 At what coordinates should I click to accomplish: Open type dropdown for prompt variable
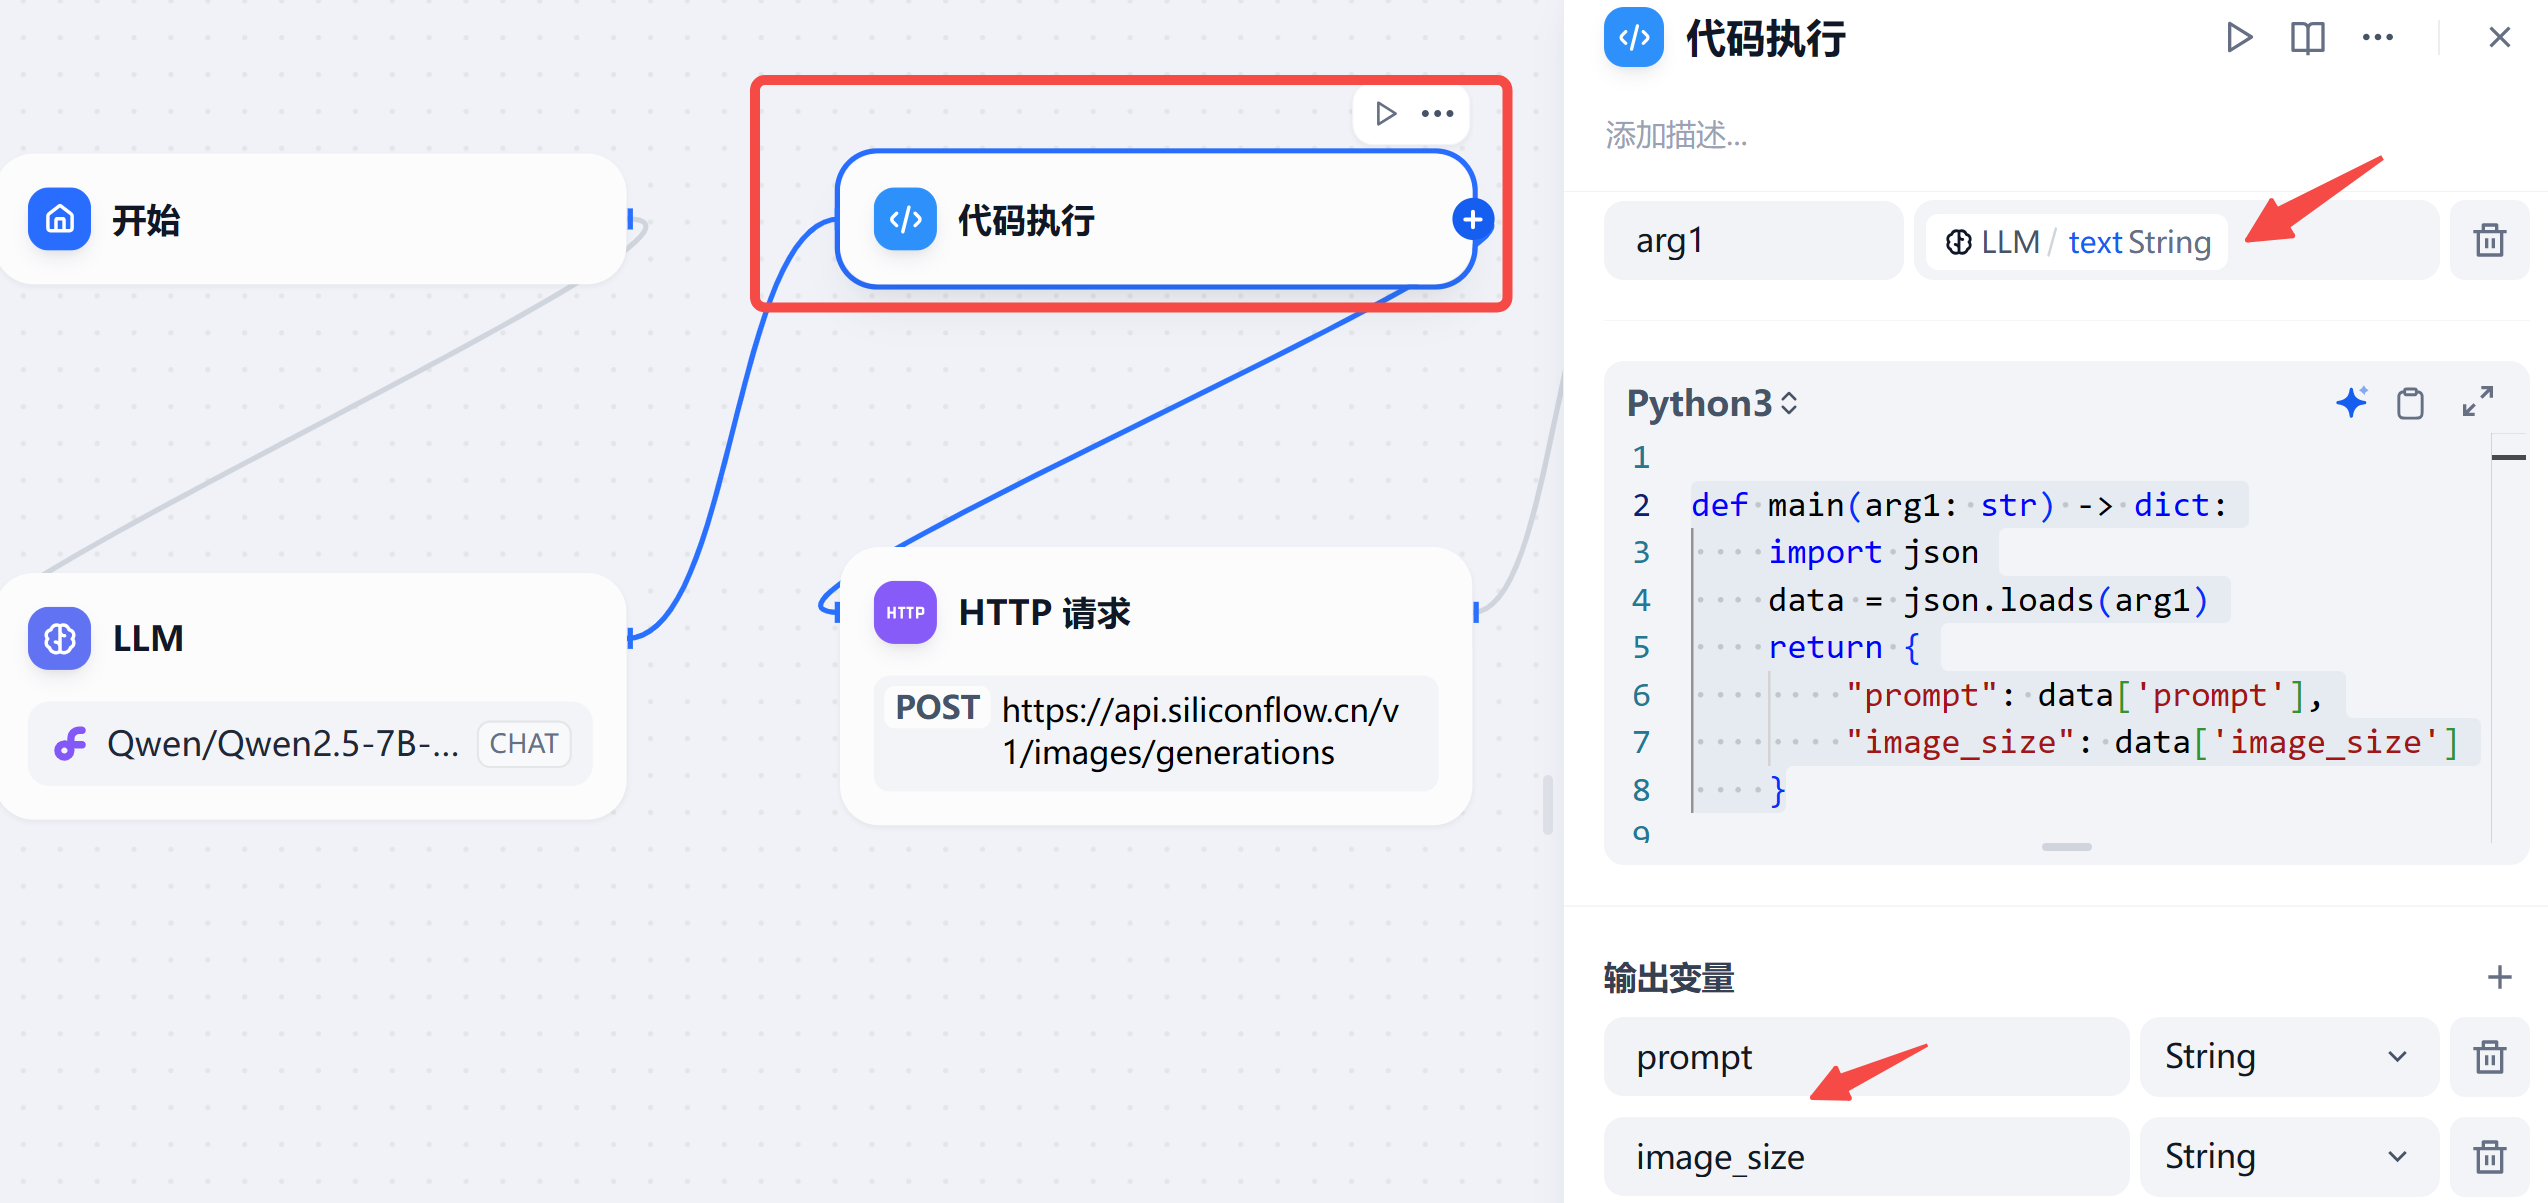click(2286, 1057)
